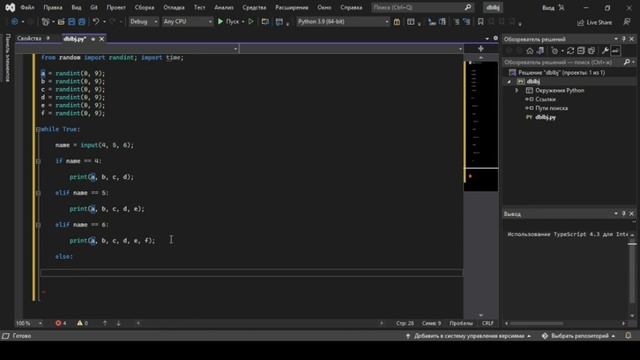Collapse the if name == 4 block
Image resolution: width=640 pixels, height=360 pixels.
(x=38, y=161)
